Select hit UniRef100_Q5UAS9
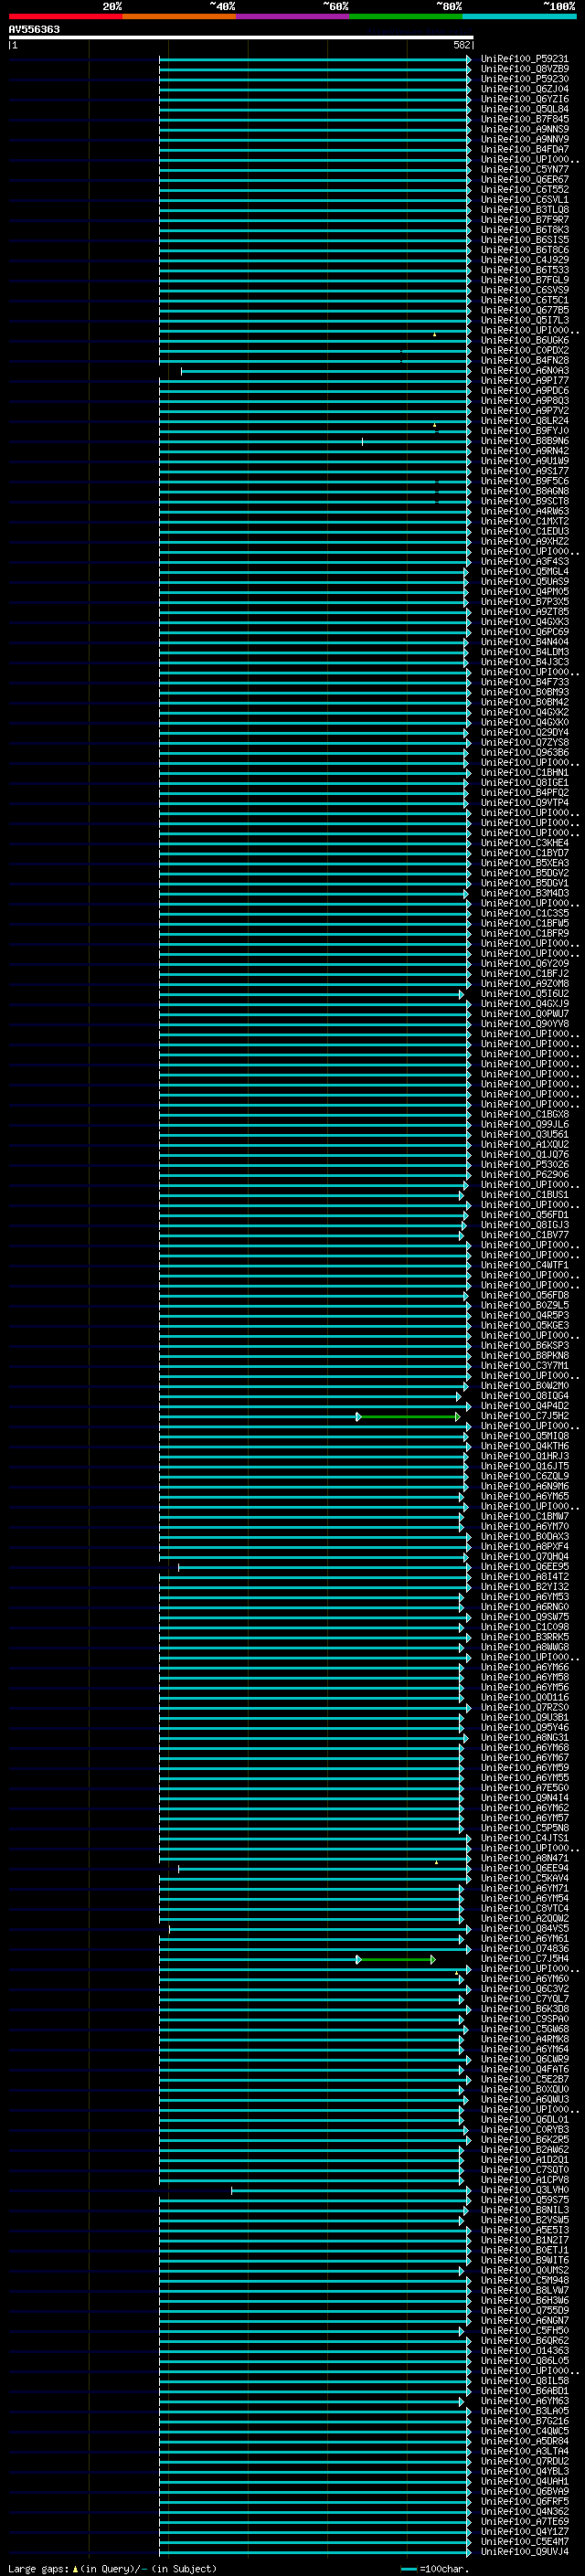 [x=524, y=582]
